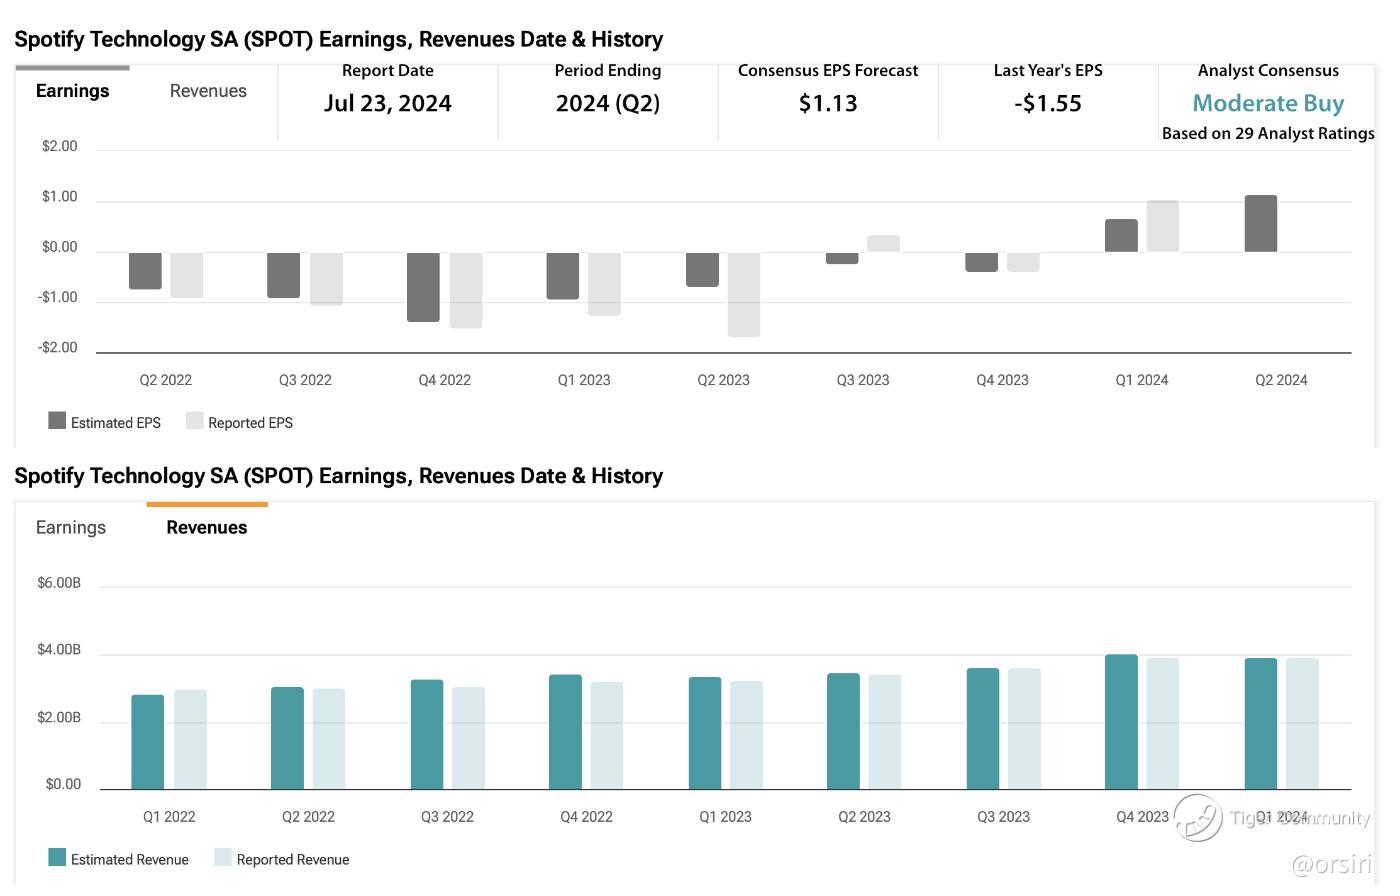This screenshot has height=896, width=1400.
Task: Click the page title above the EPS chart
Action: click(x=339, y=40)
